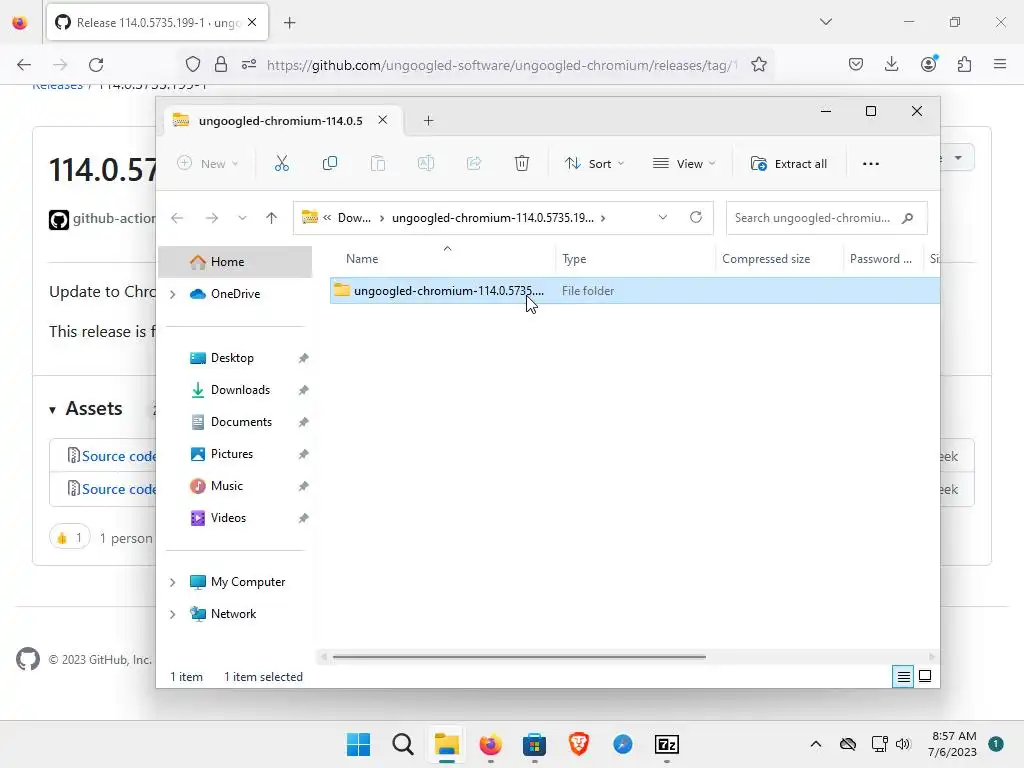Open Firefox hamburger application menu
Image resolution: width=1024 pixels, height=768 pixels.
1000,64
